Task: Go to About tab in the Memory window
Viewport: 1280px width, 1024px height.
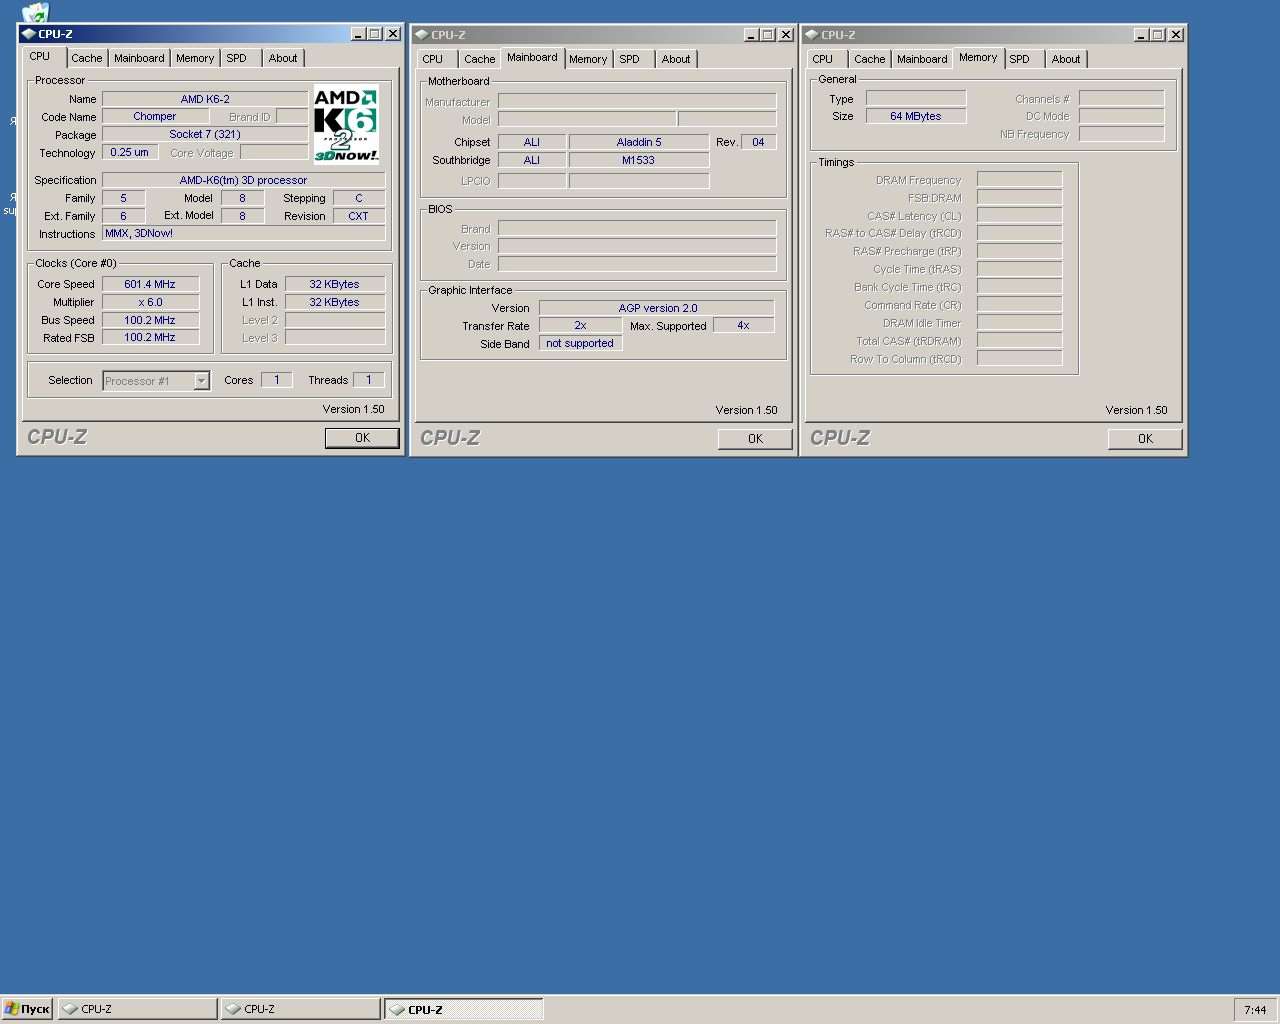Action: click(x=1066, y=59)
